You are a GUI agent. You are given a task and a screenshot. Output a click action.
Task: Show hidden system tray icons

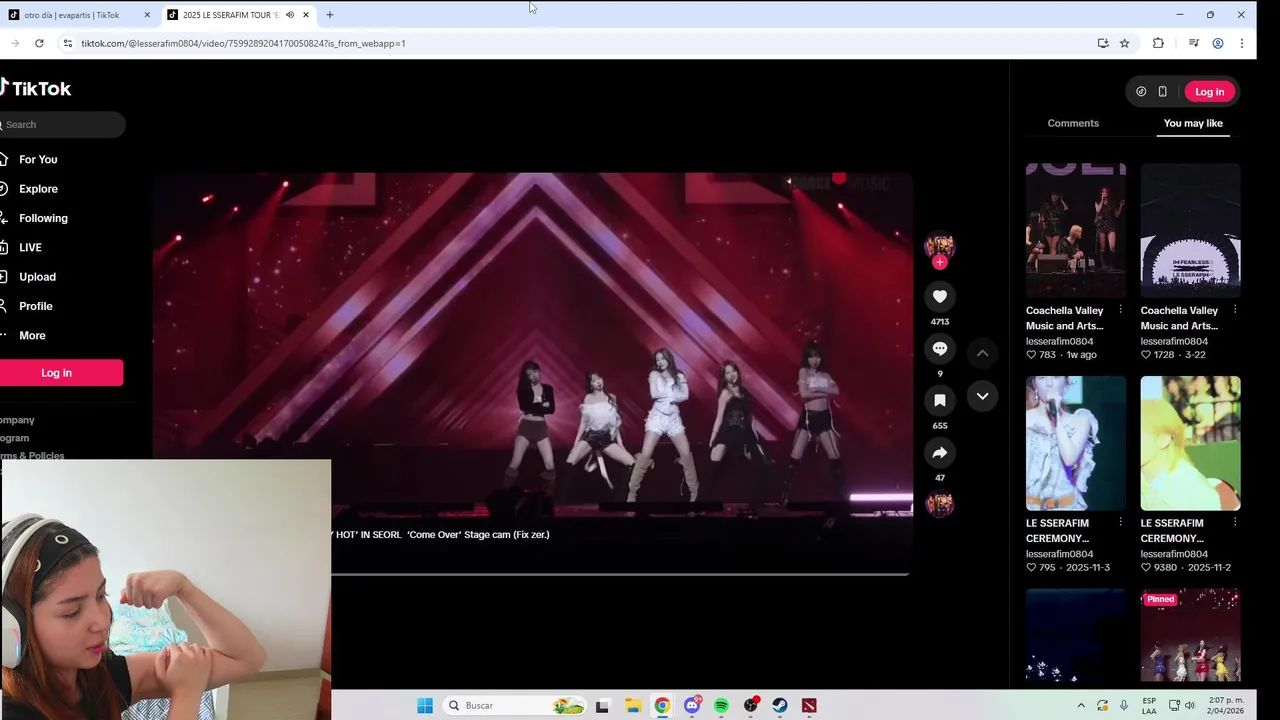(1081, 705)
